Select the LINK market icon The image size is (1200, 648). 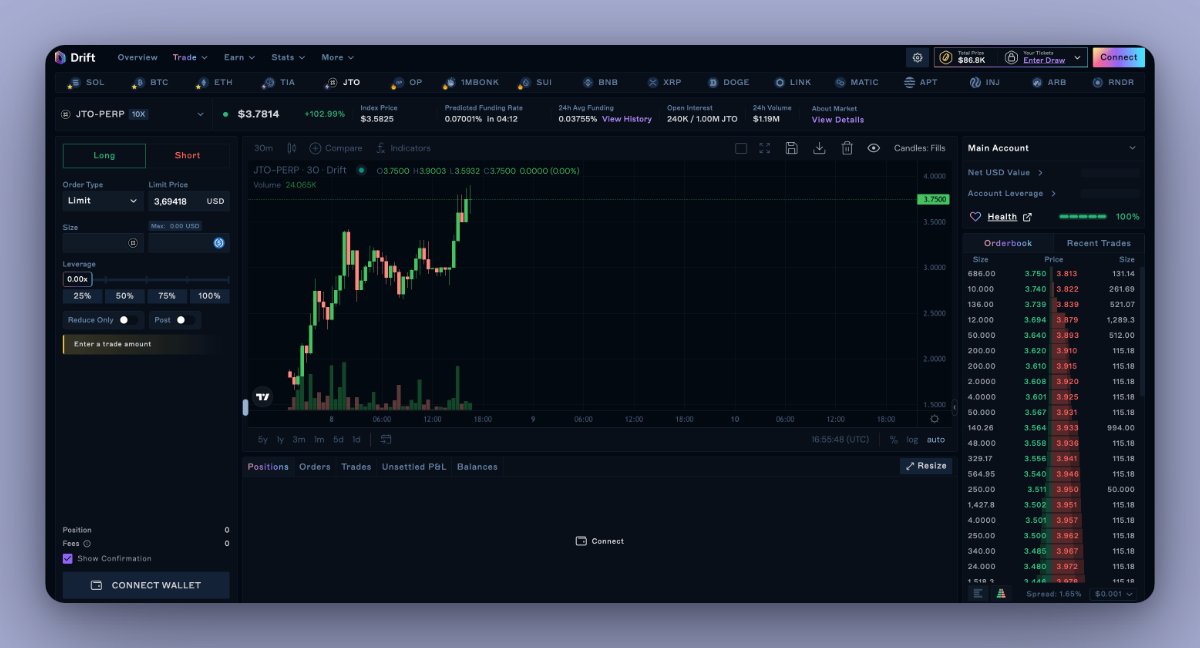coord(779,82)
